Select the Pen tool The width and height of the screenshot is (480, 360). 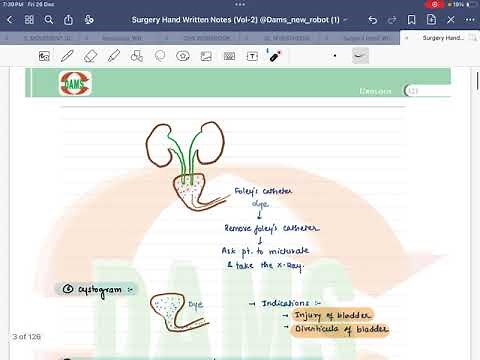pos(67,56)
